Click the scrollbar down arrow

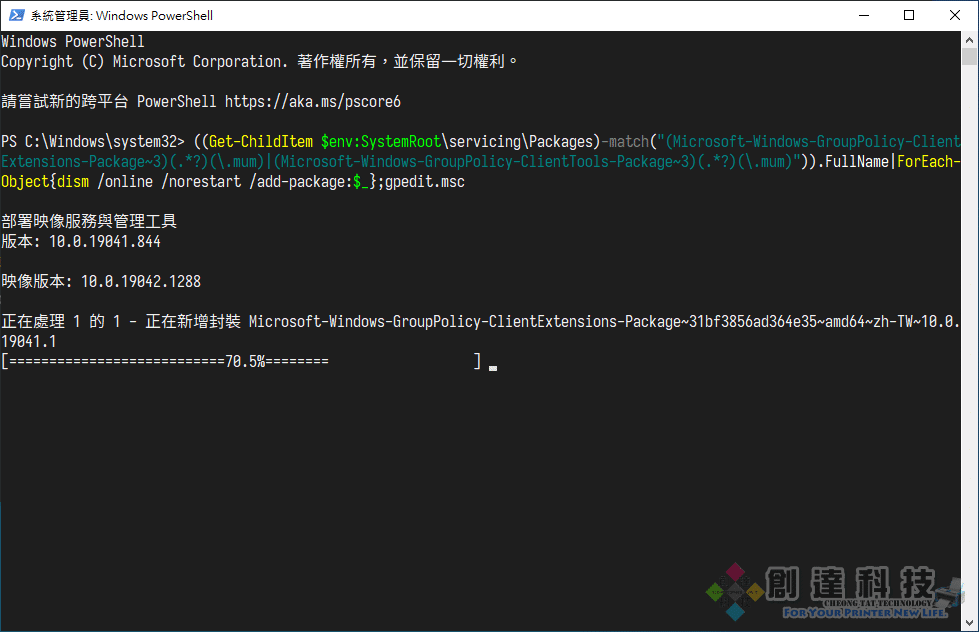click(x=970, y=623)
